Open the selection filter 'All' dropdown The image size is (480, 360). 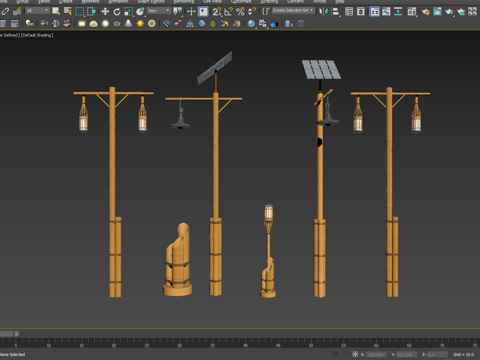point(37,11)
